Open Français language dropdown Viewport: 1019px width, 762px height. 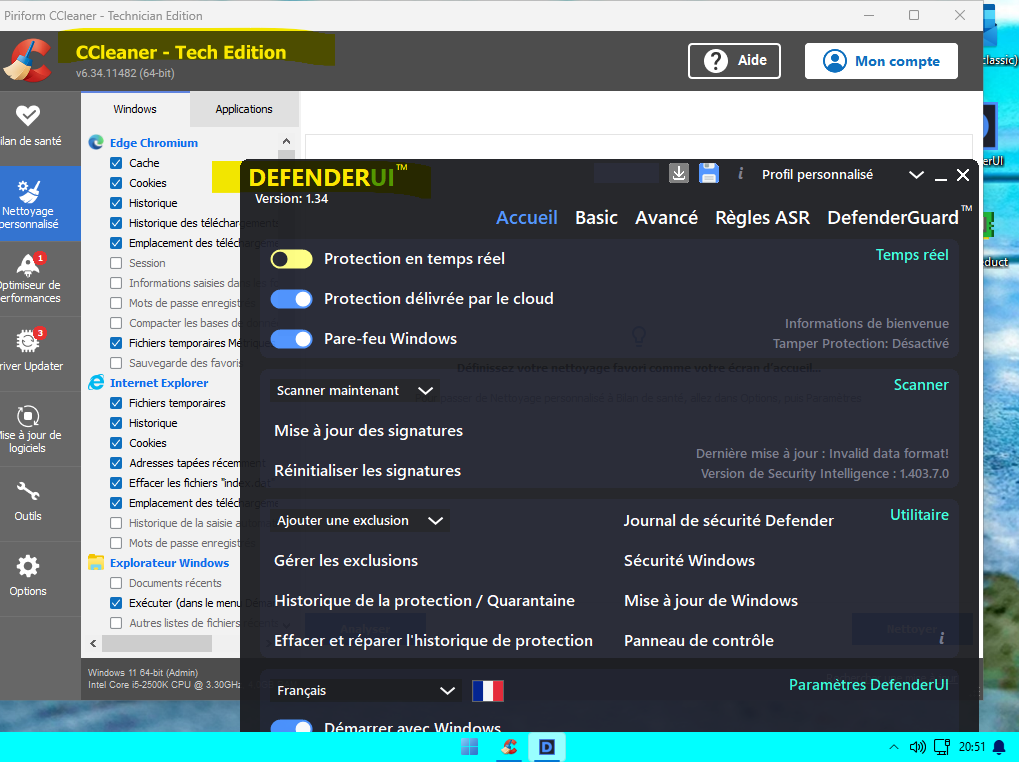point(365,691)
